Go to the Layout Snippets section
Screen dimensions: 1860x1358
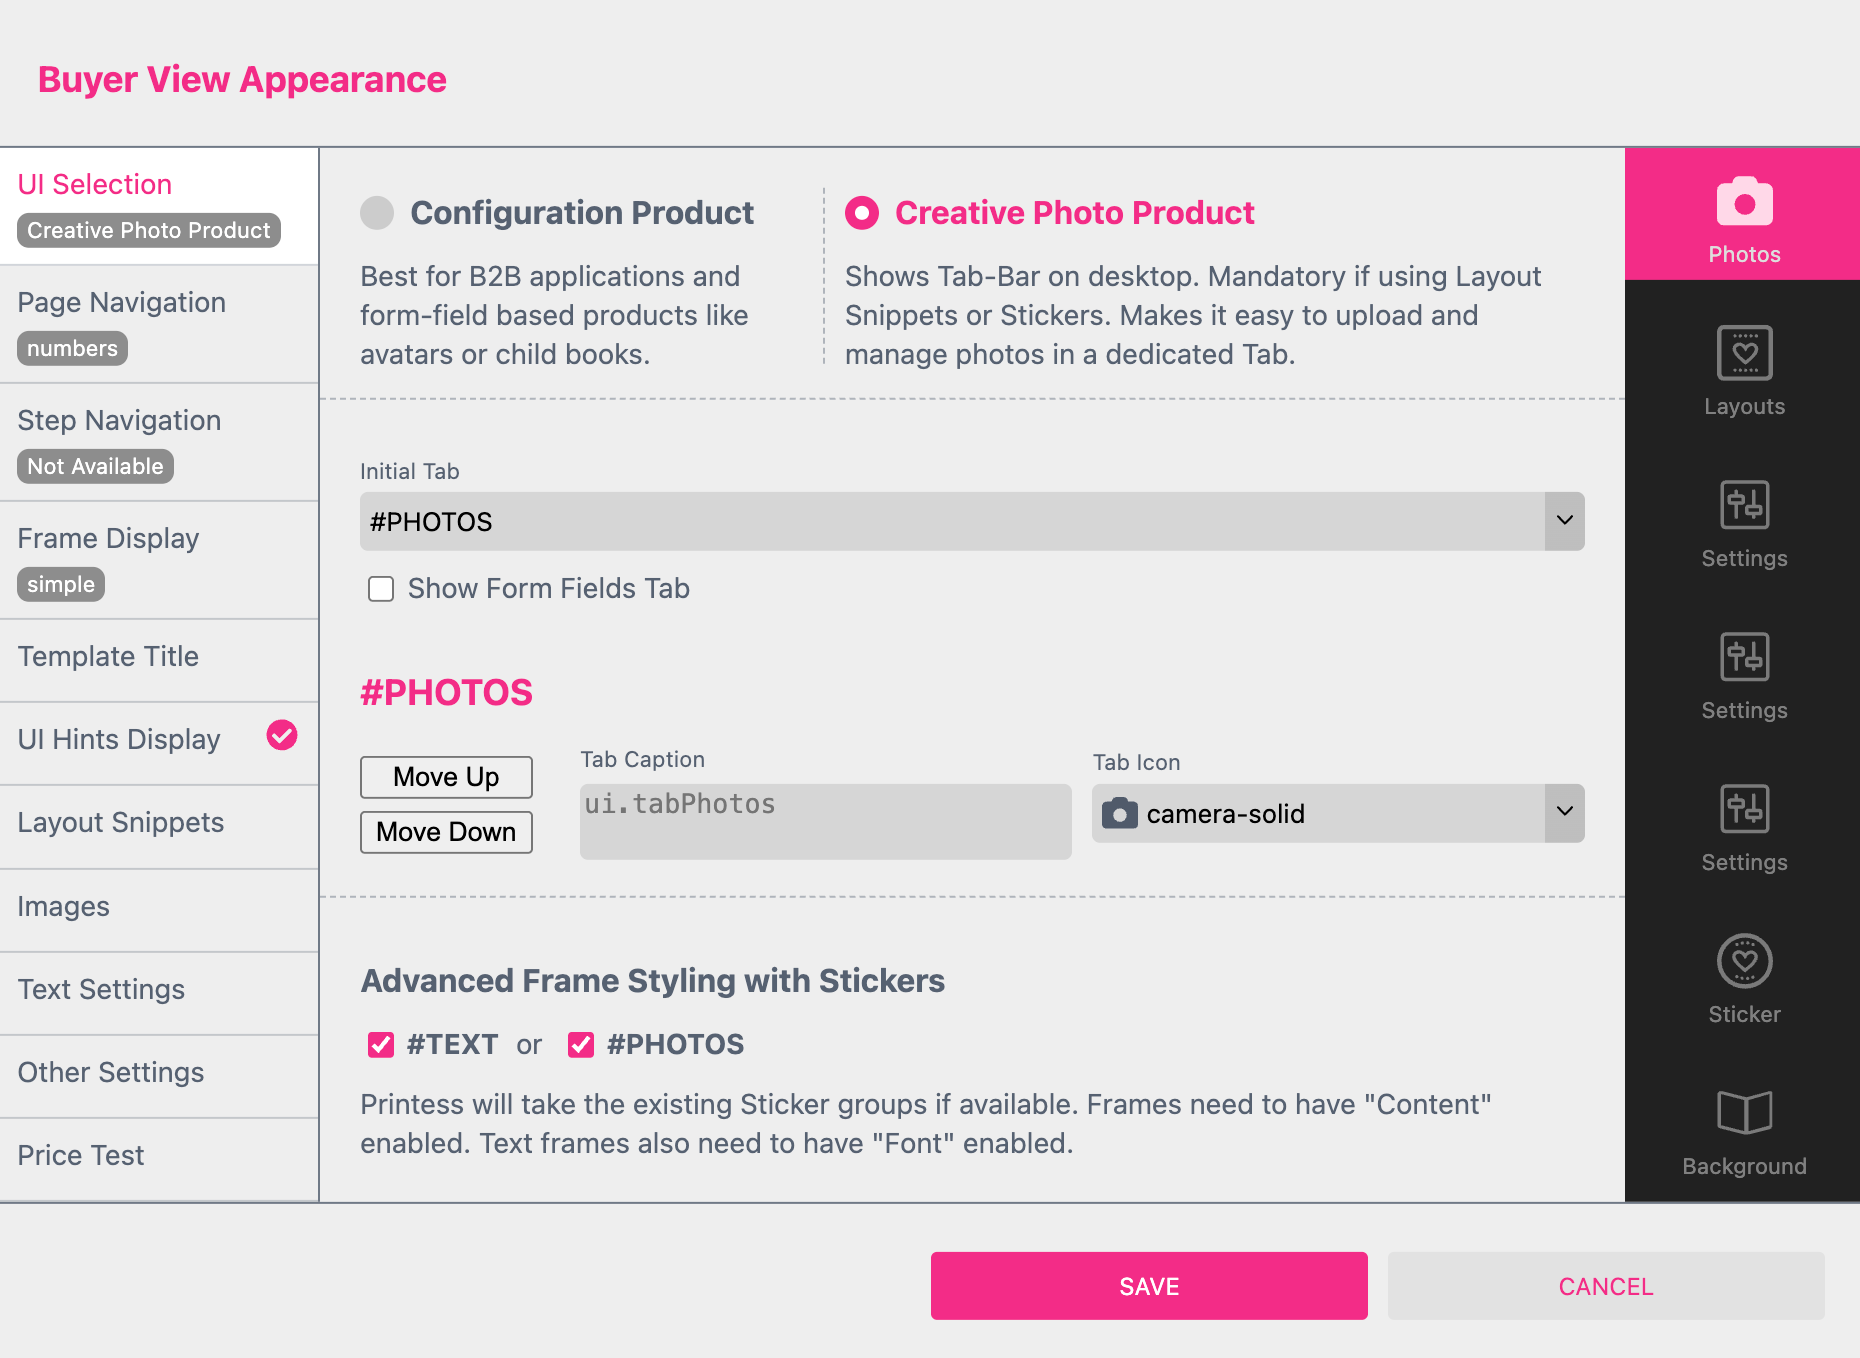(x=121, y=822)
